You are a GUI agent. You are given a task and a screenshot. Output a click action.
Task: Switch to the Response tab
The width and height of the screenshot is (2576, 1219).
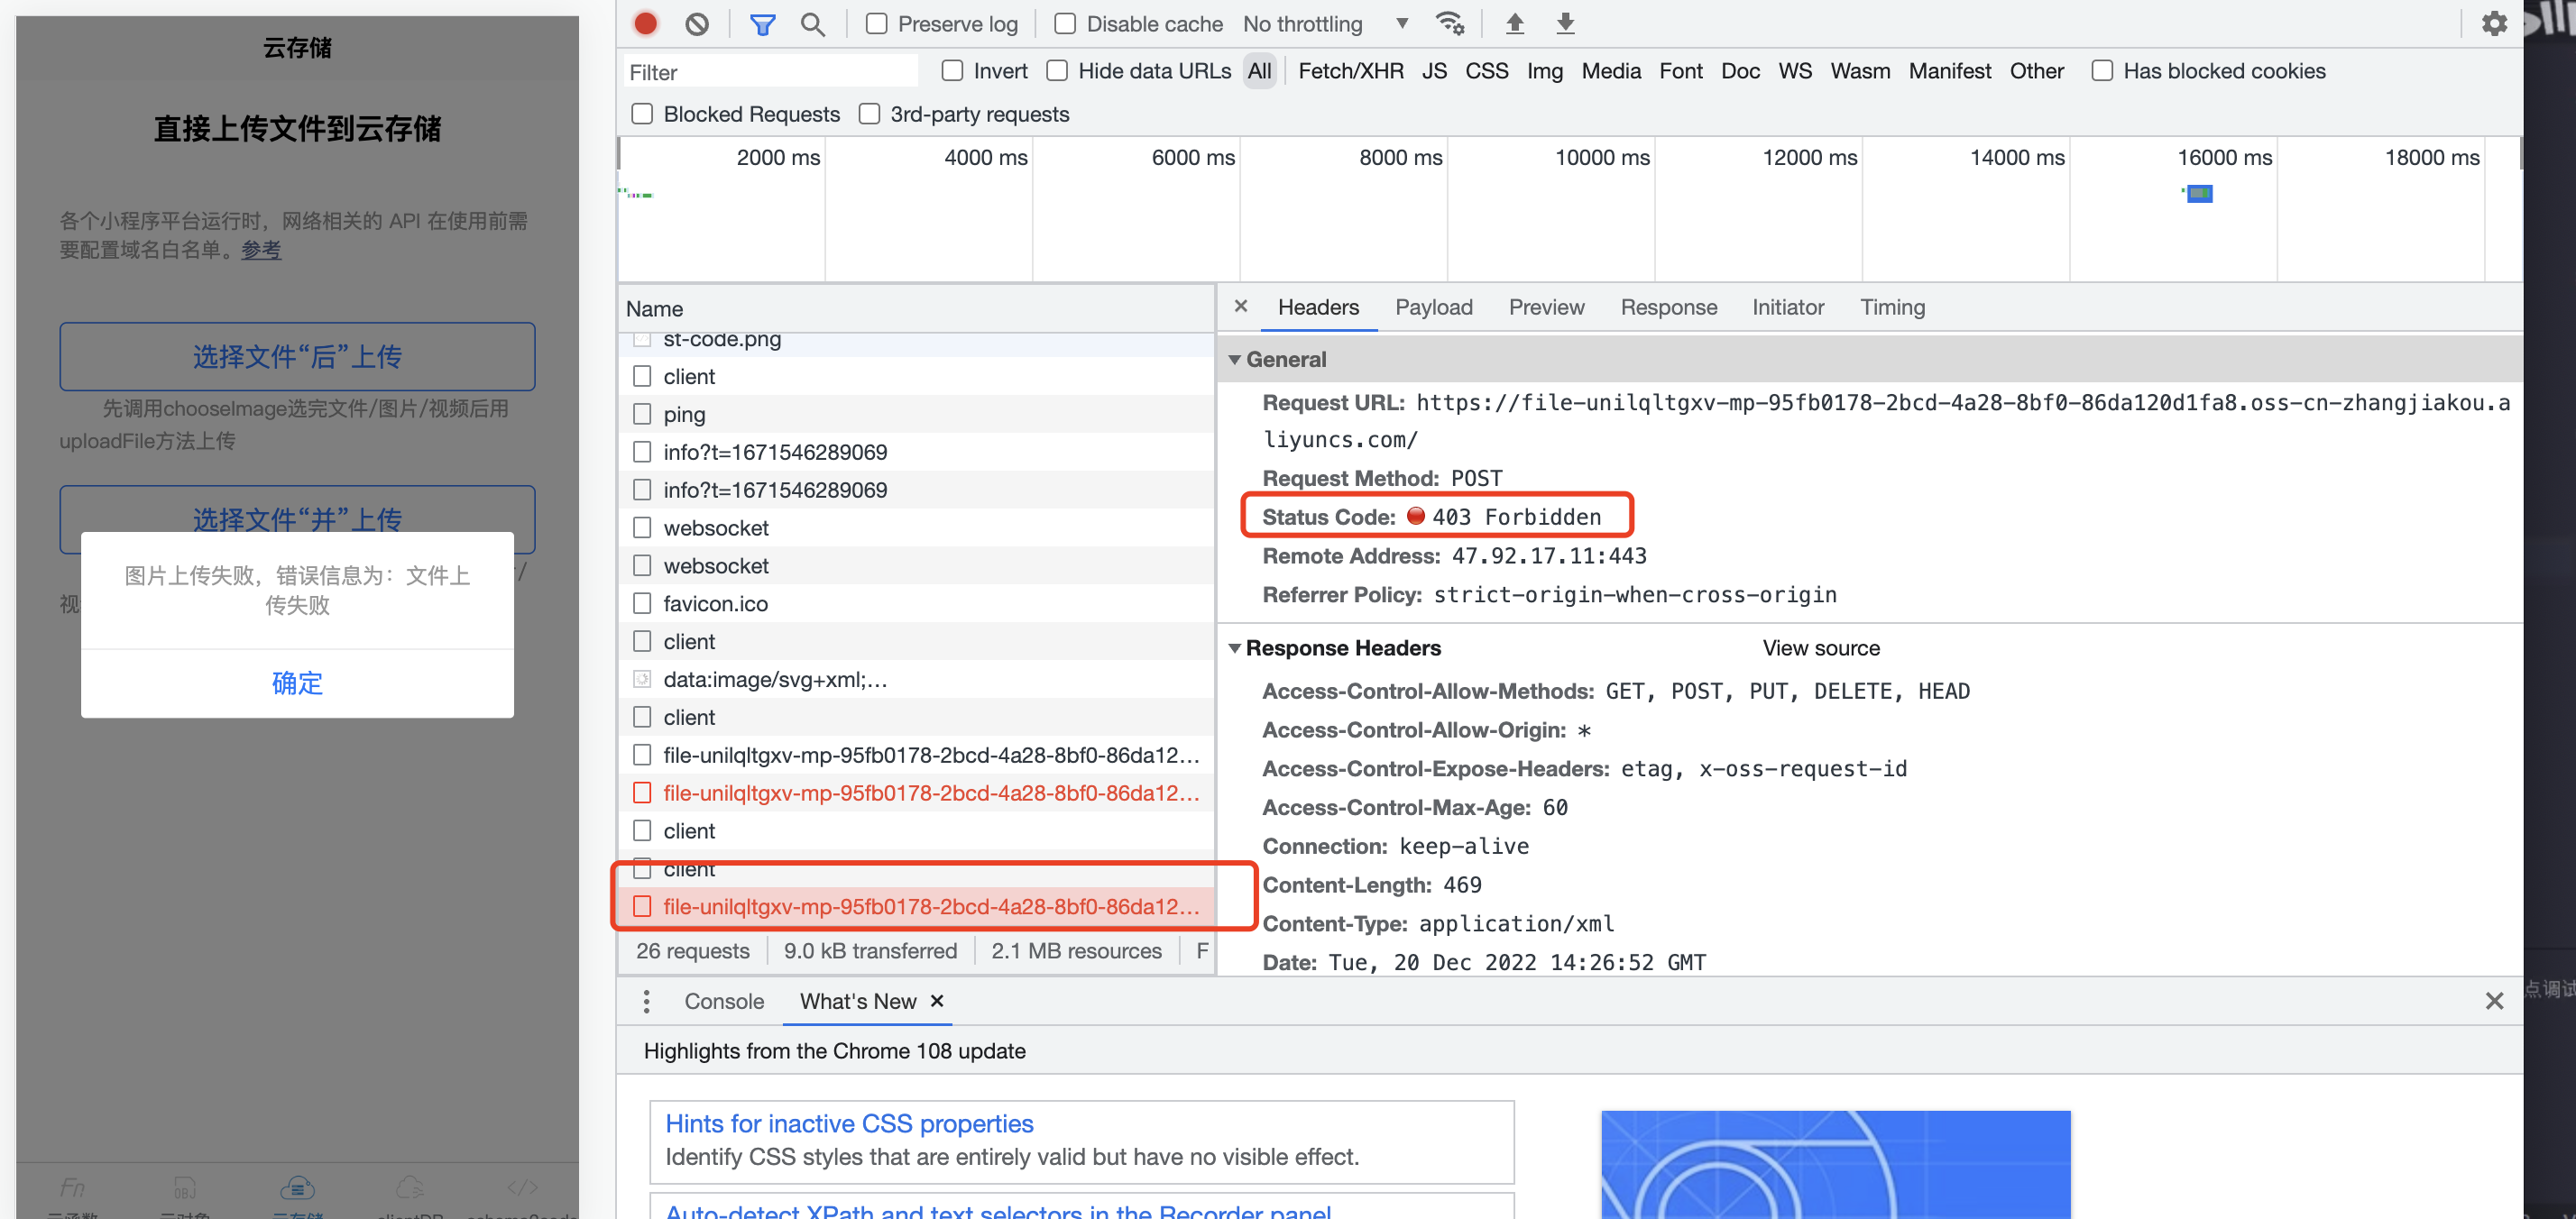[x=1668, y=307]
